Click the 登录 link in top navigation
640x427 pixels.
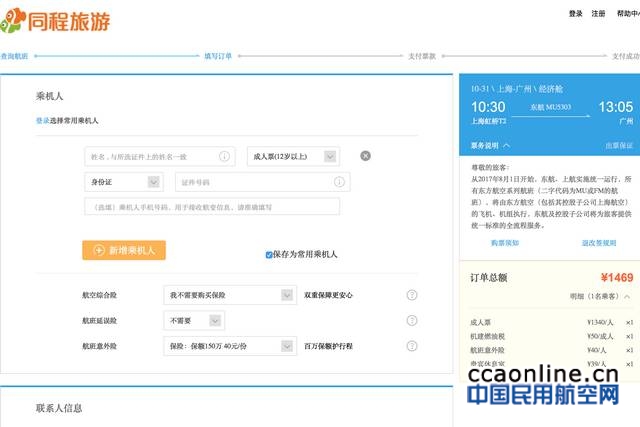pyautogui.click(x=575, y=14)
